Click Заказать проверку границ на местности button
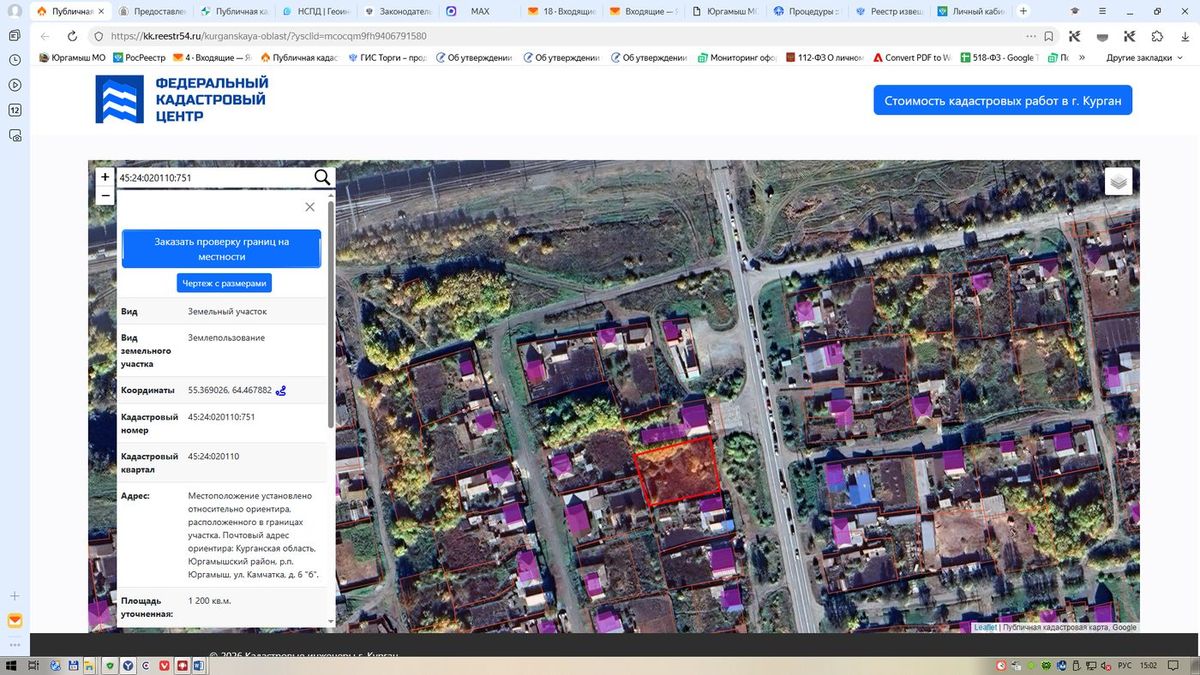1200x675 pixels. [x=221, y=249]
